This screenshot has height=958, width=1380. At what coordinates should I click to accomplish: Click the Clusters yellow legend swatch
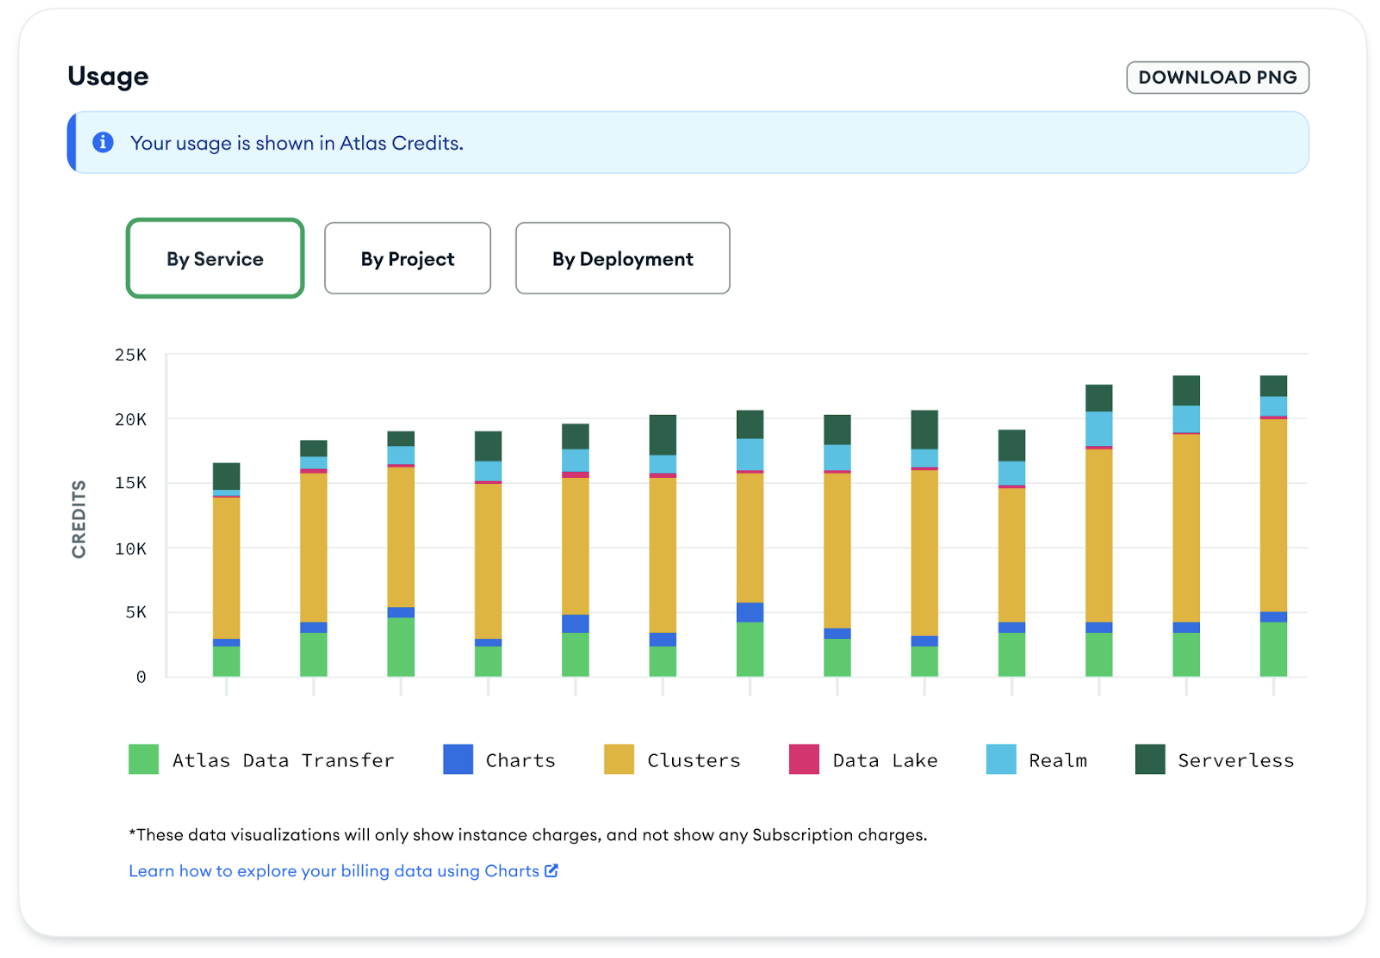[x=619, y=760]
